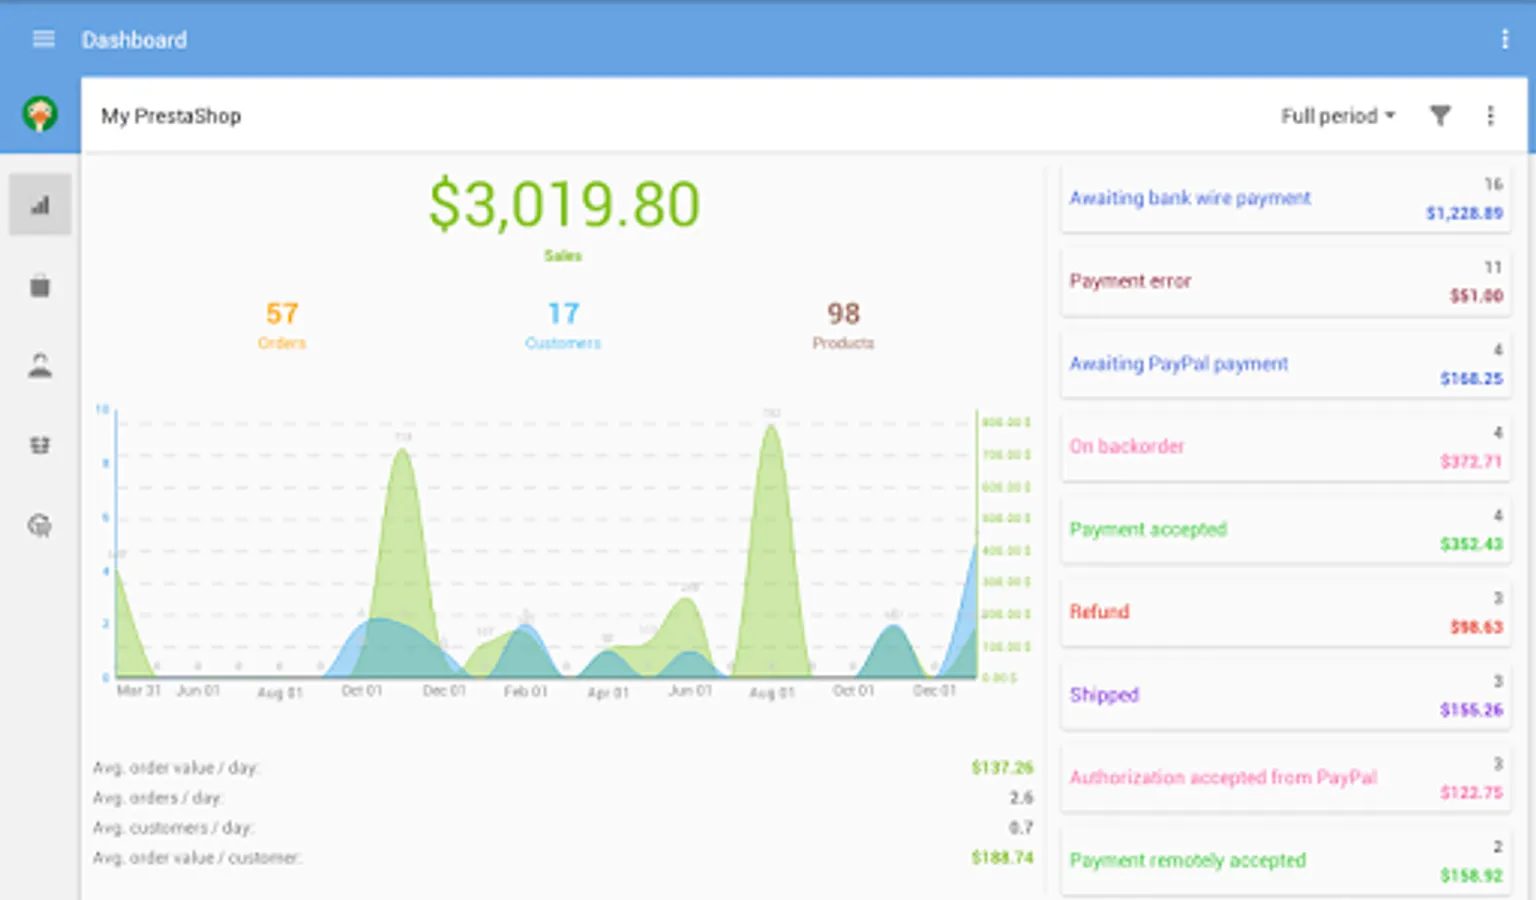1536x900 pixels.
Task: Click the $1,228.89 bank wire amount
Action: point(1464,213)
